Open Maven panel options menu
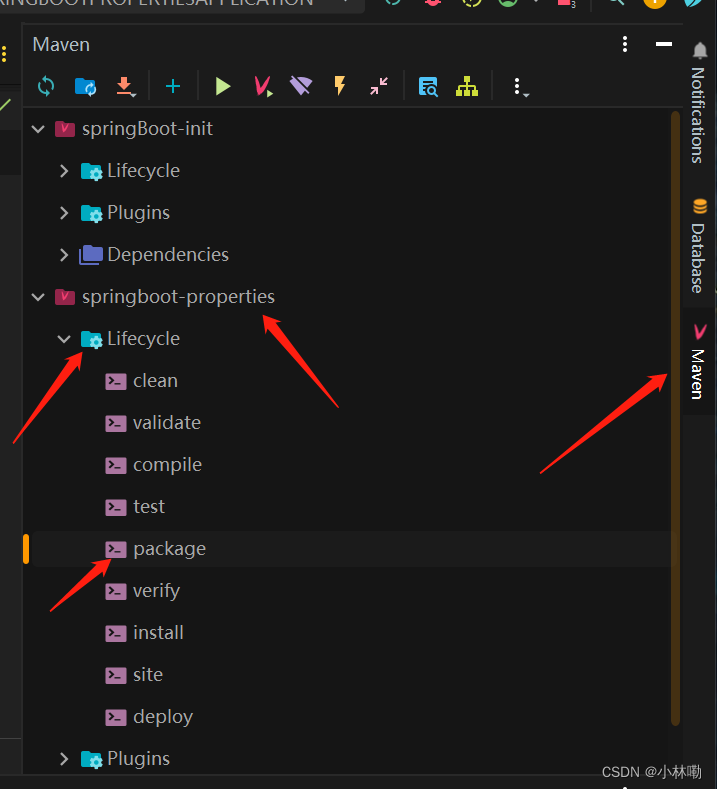Viewport: 717px width, 789px height. [625, 44]
